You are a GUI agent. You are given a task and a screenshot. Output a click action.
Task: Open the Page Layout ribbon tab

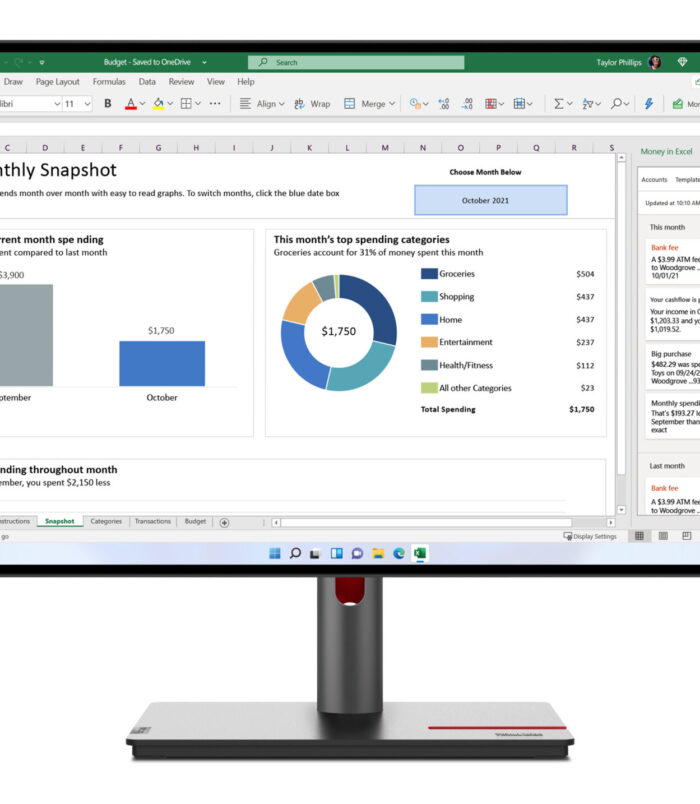(x=57, y=82)
